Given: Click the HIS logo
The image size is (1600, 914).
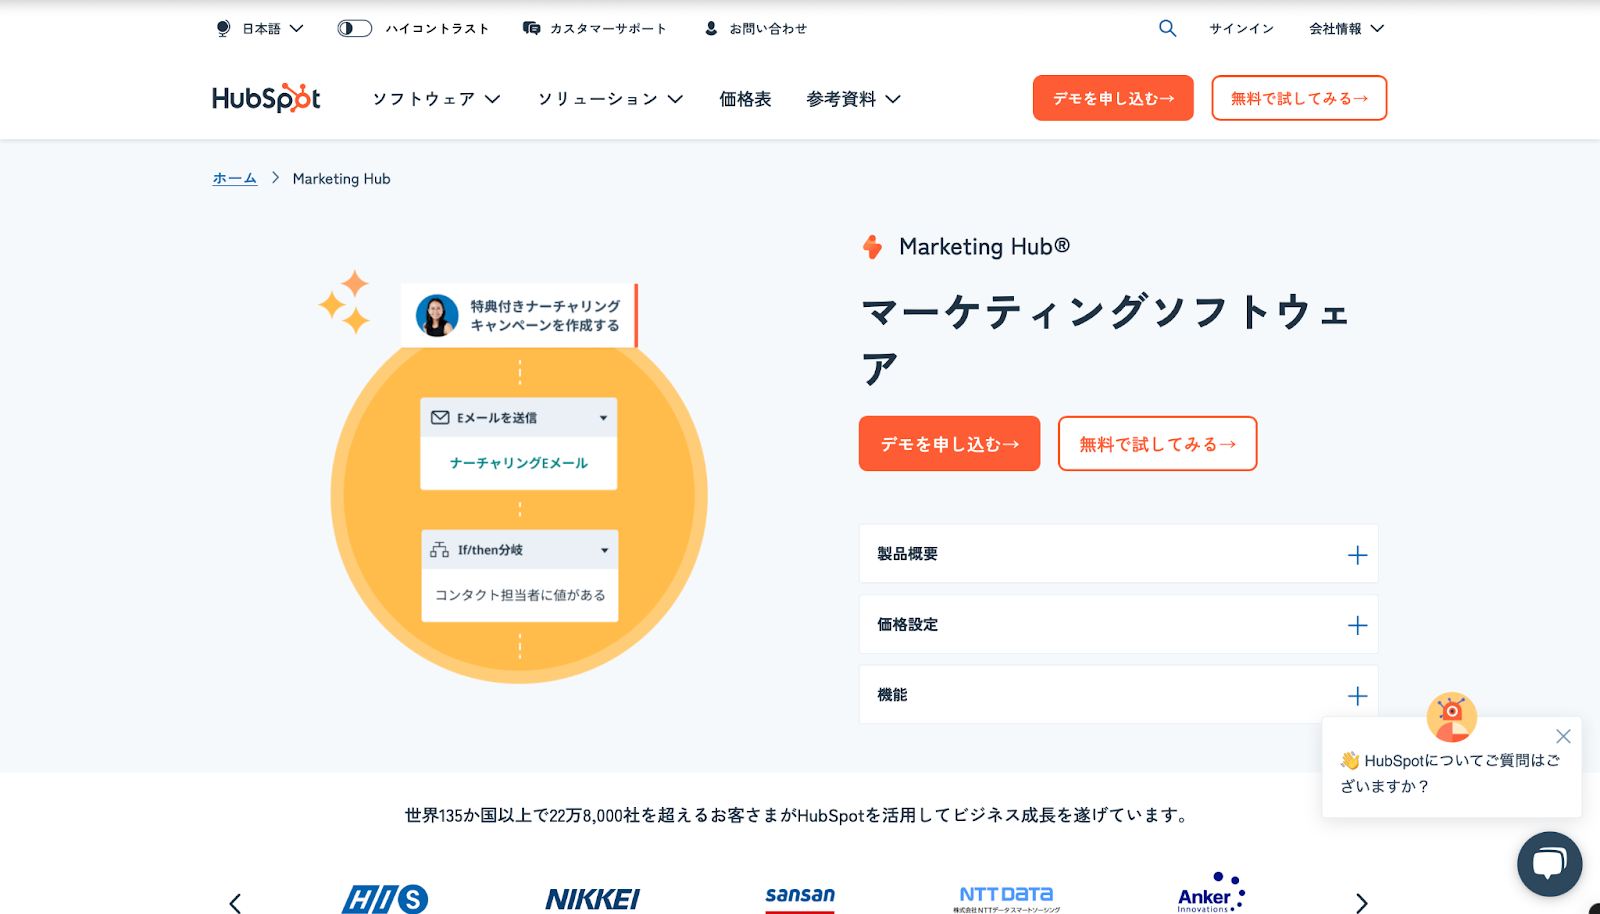Looking at the screenshot, I should tap(385, 899).
